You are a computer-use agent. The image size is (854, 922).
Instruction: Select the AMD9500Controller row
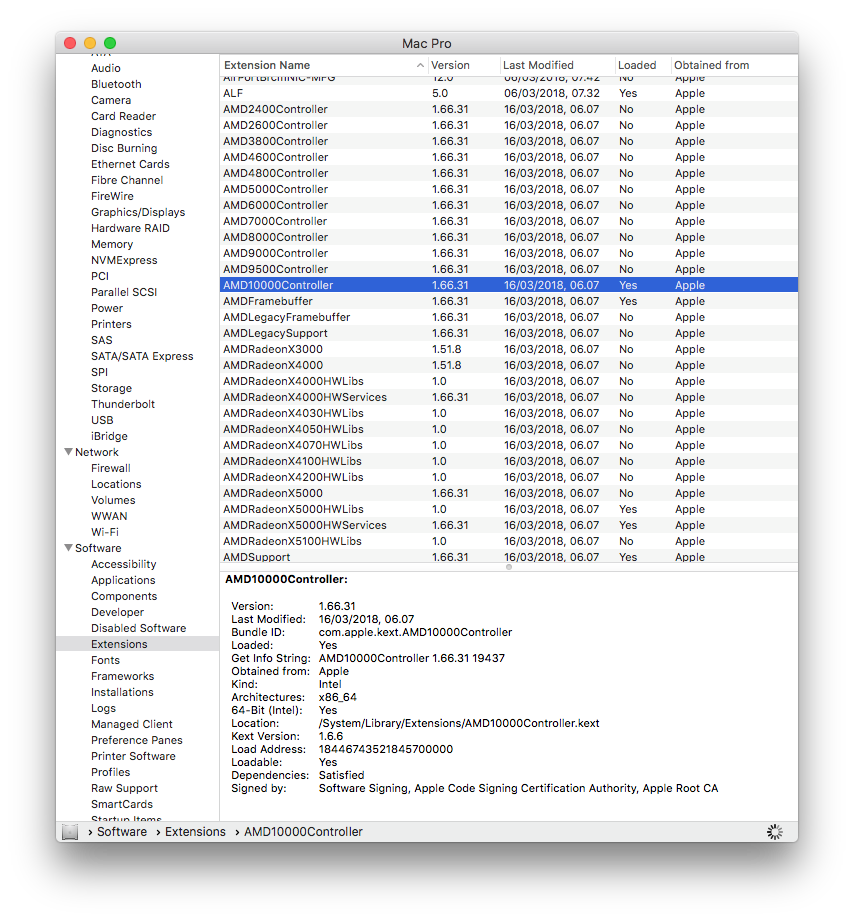tap(509, 269)
